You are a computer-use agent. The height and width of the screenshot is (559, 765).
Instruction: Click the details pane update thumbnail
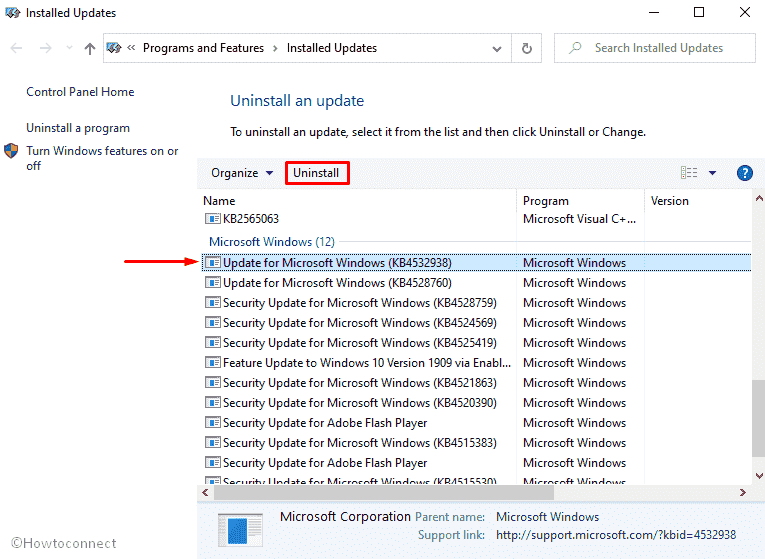(x=240, y=530)
